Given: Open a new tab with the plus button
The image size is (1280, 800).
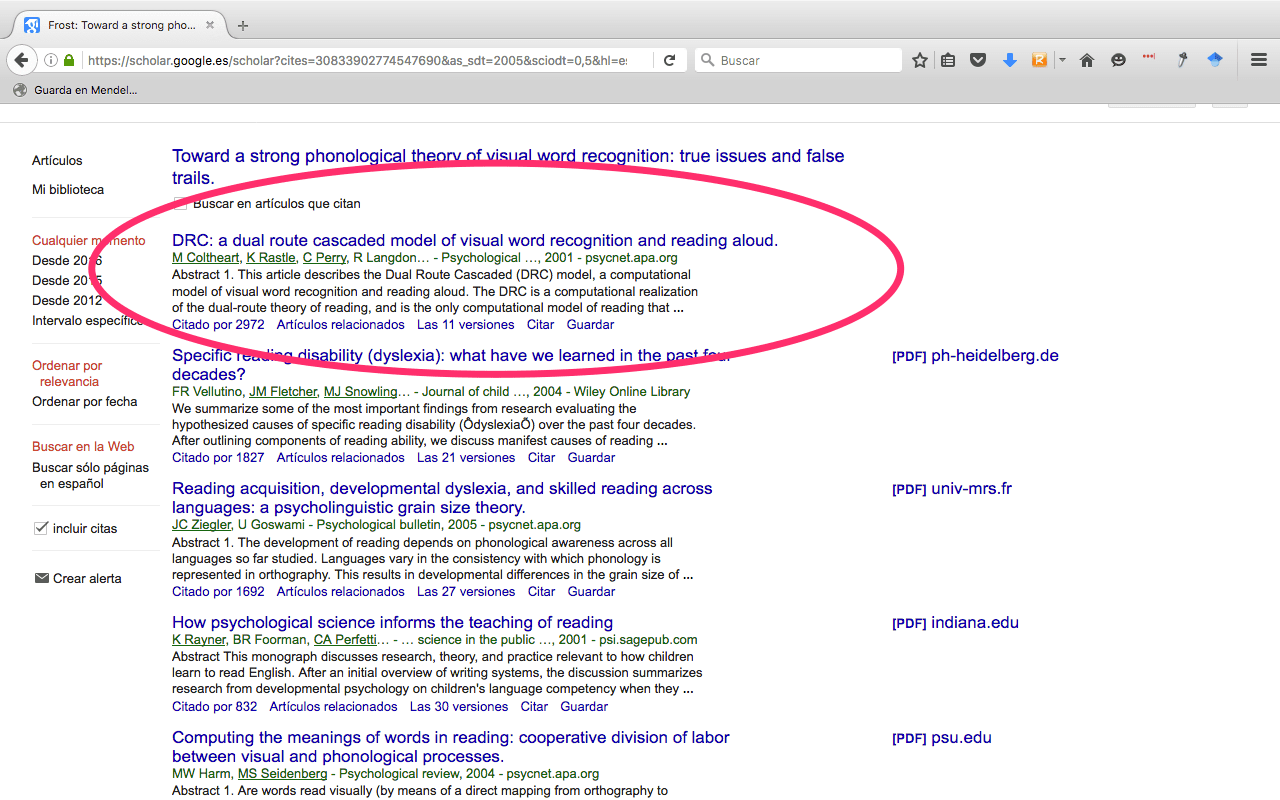Looking at the screenshot, I should [243, 25].
